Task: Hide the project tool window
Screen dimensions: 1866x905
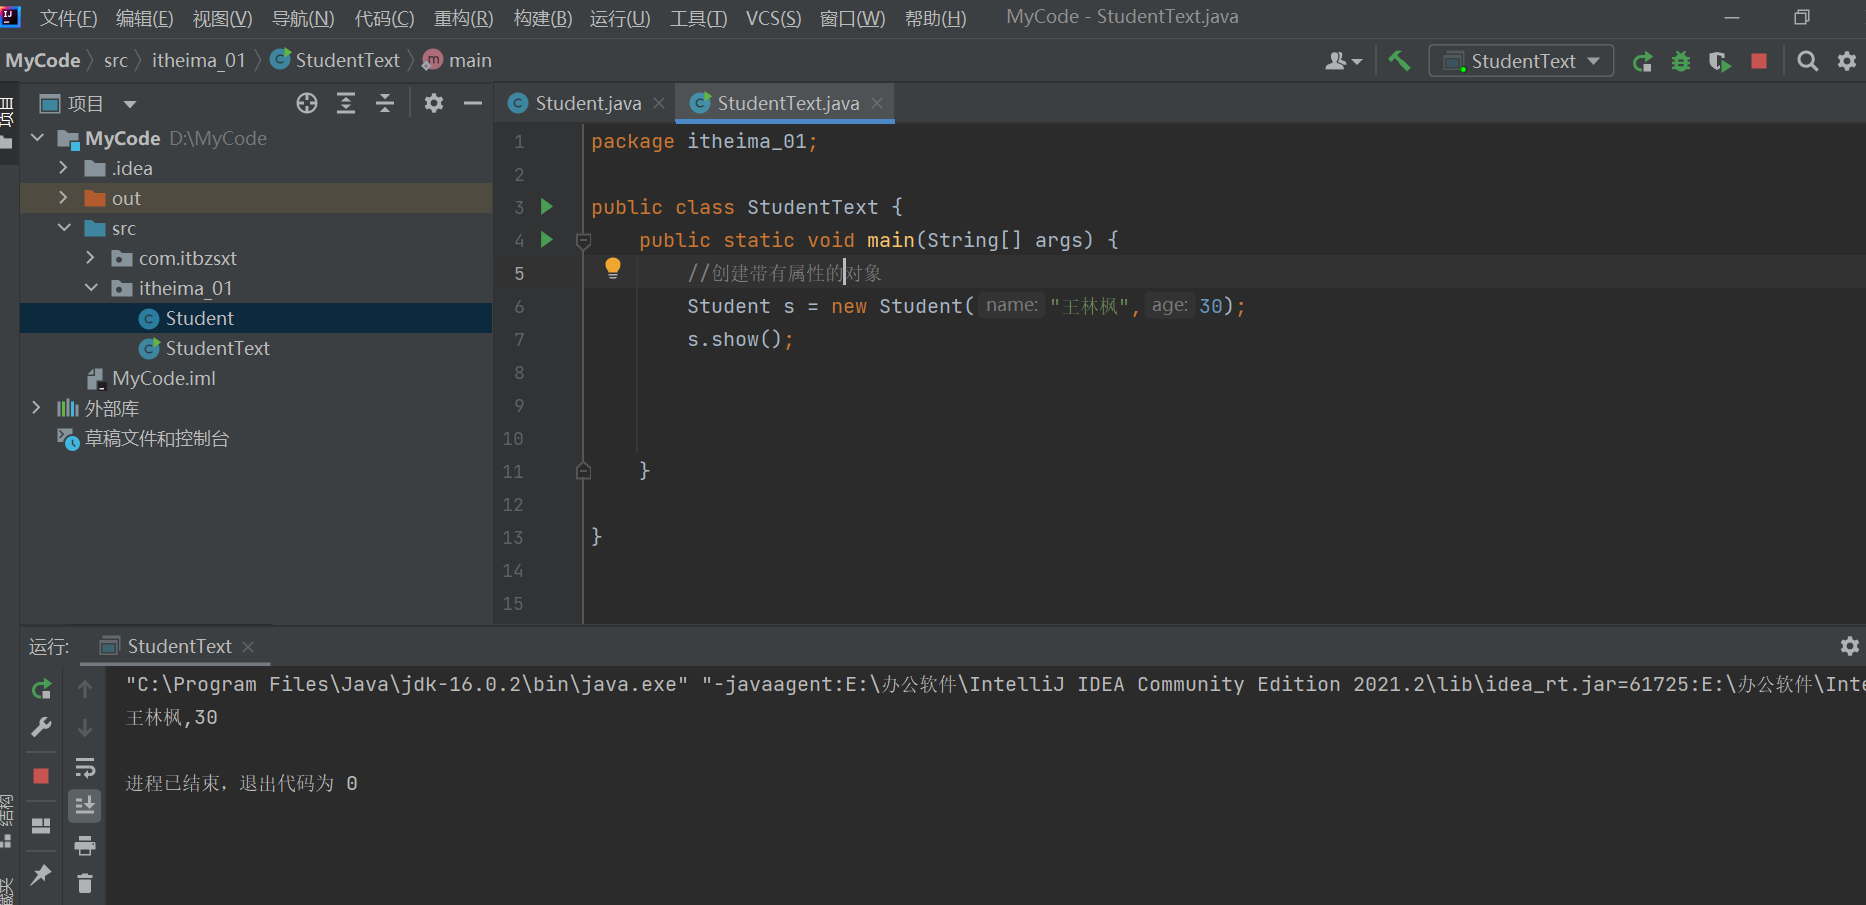Action: click(x=473, y=103)
